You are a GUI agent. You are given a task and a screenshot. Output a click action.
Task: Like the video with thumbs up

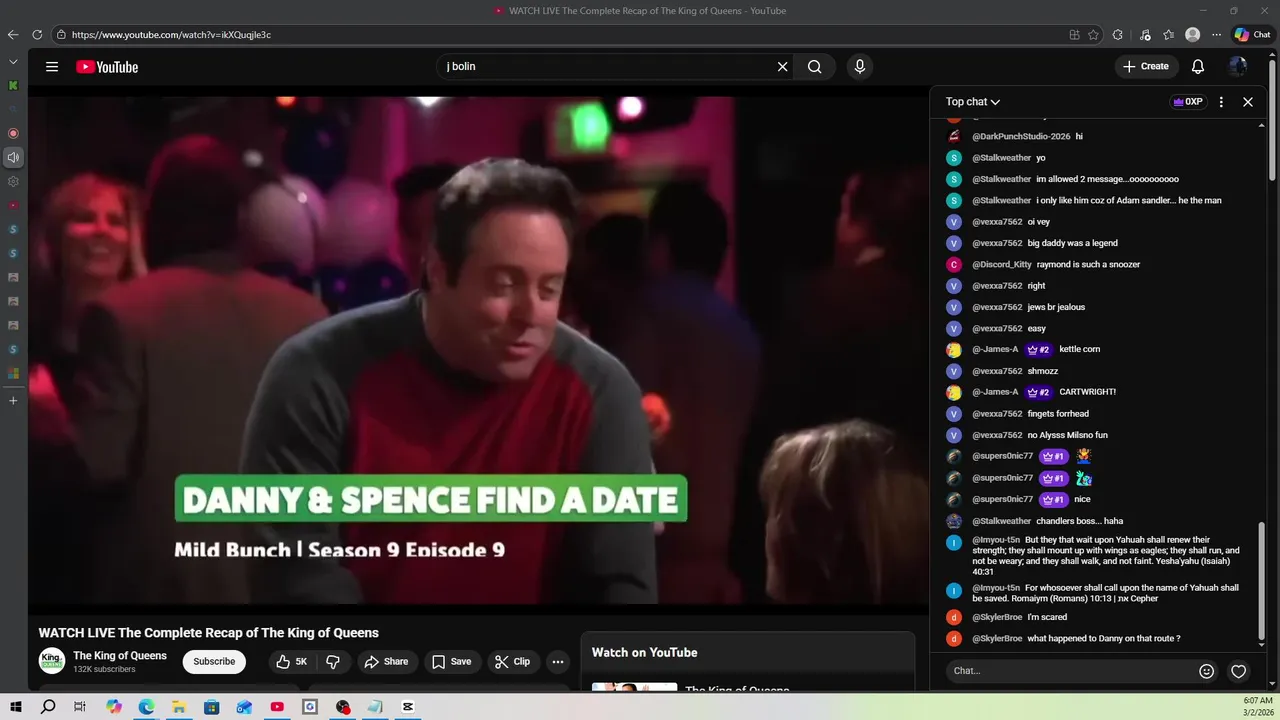[x=292, y=662]
